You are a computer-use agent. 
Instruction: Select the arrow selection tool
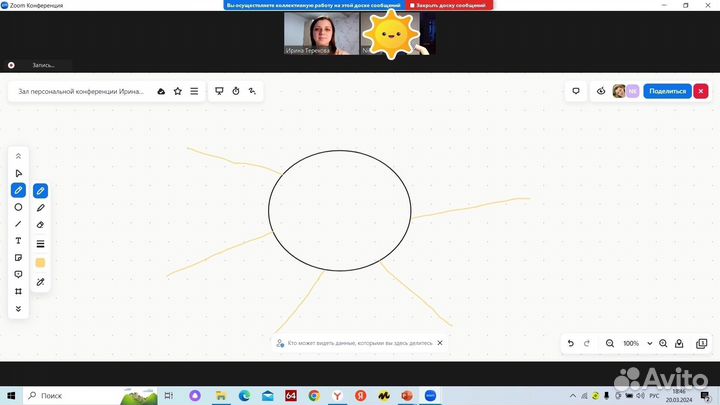coord(18,173)
